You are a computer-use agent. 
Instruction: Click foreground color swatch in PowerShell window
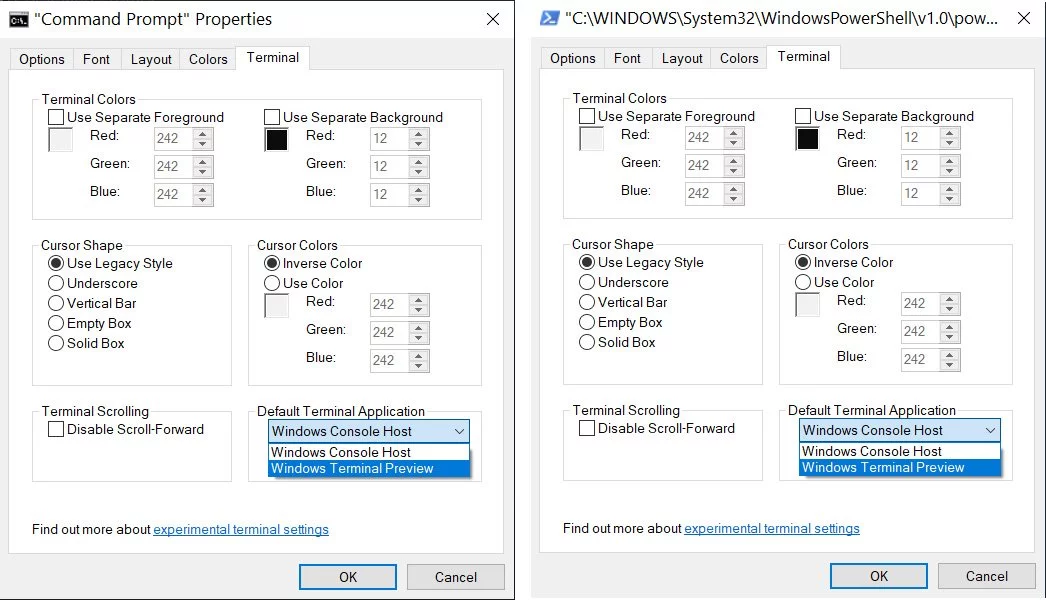592,139
